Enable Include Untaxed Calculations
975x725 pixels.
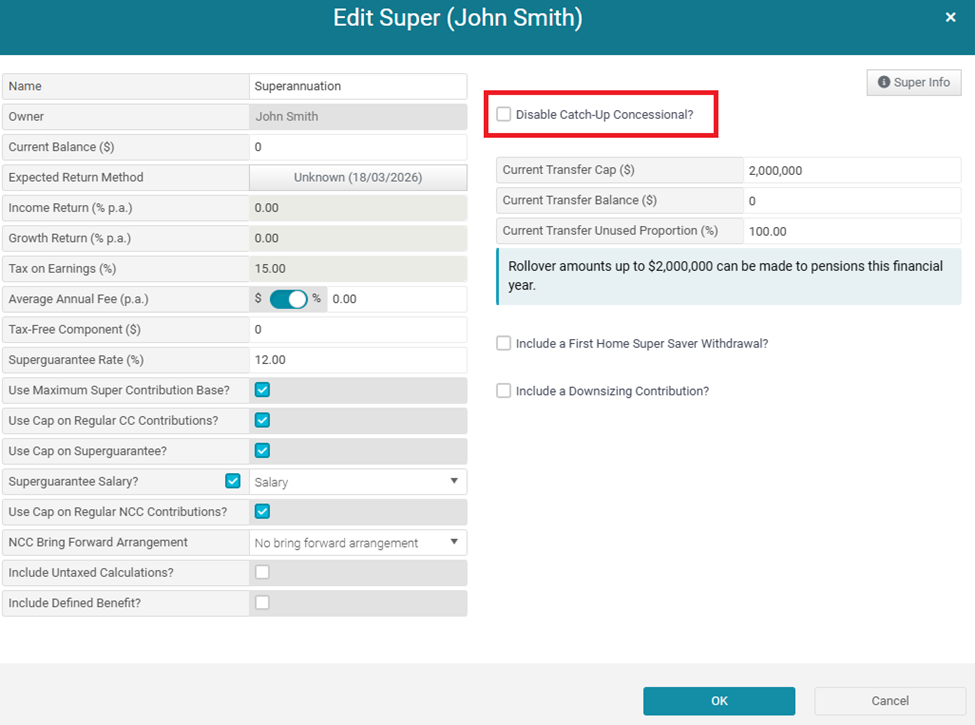tap(262, 573)
